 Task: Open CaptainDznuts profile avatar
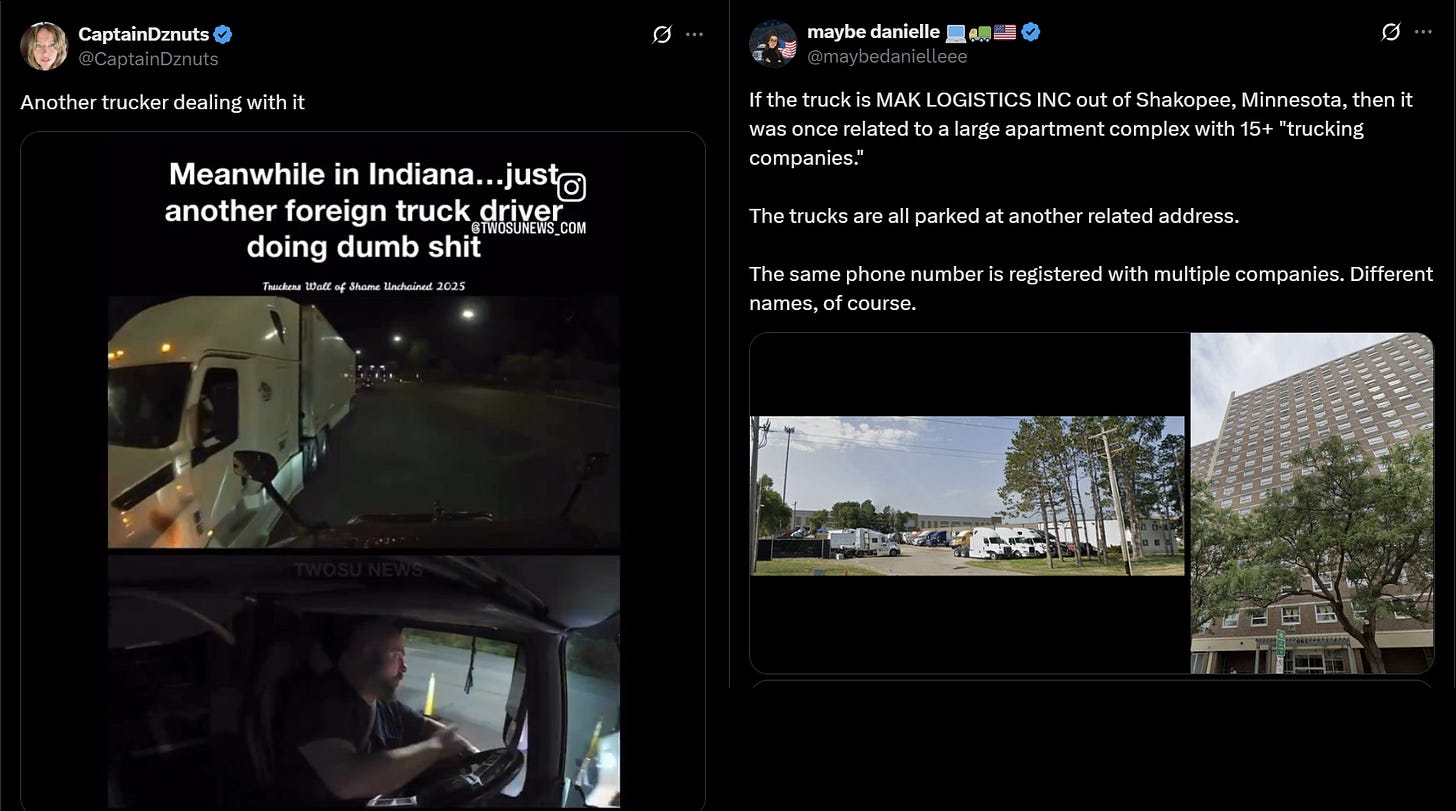tap(44, 46)
